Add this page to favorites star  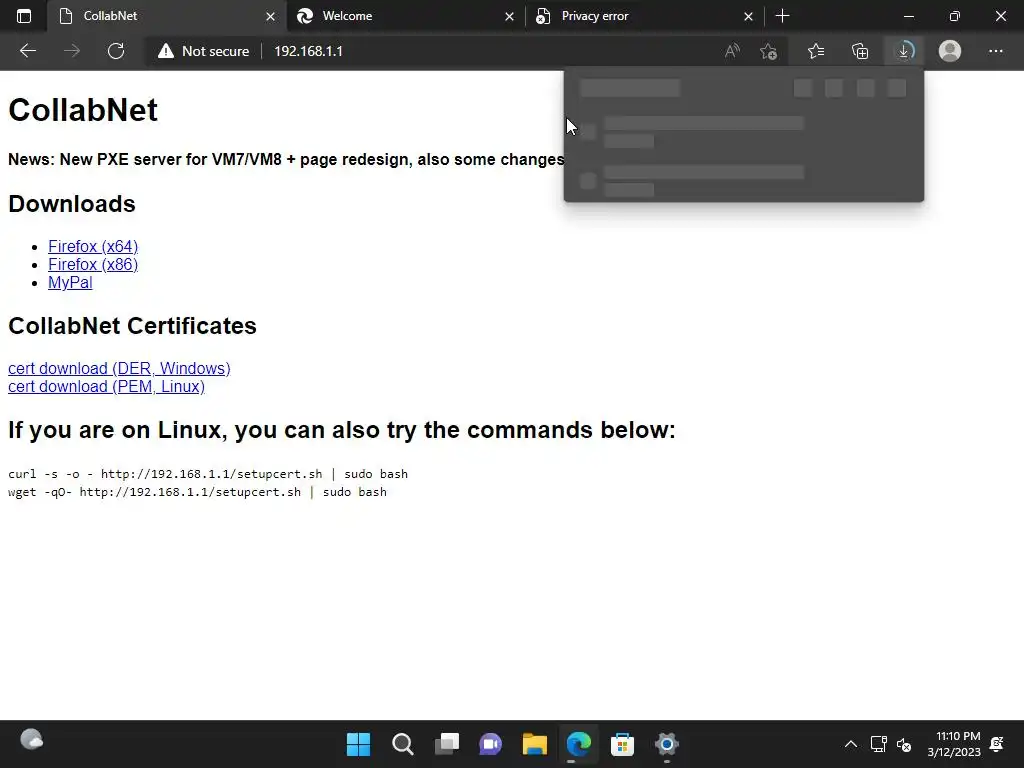[769, 51]
